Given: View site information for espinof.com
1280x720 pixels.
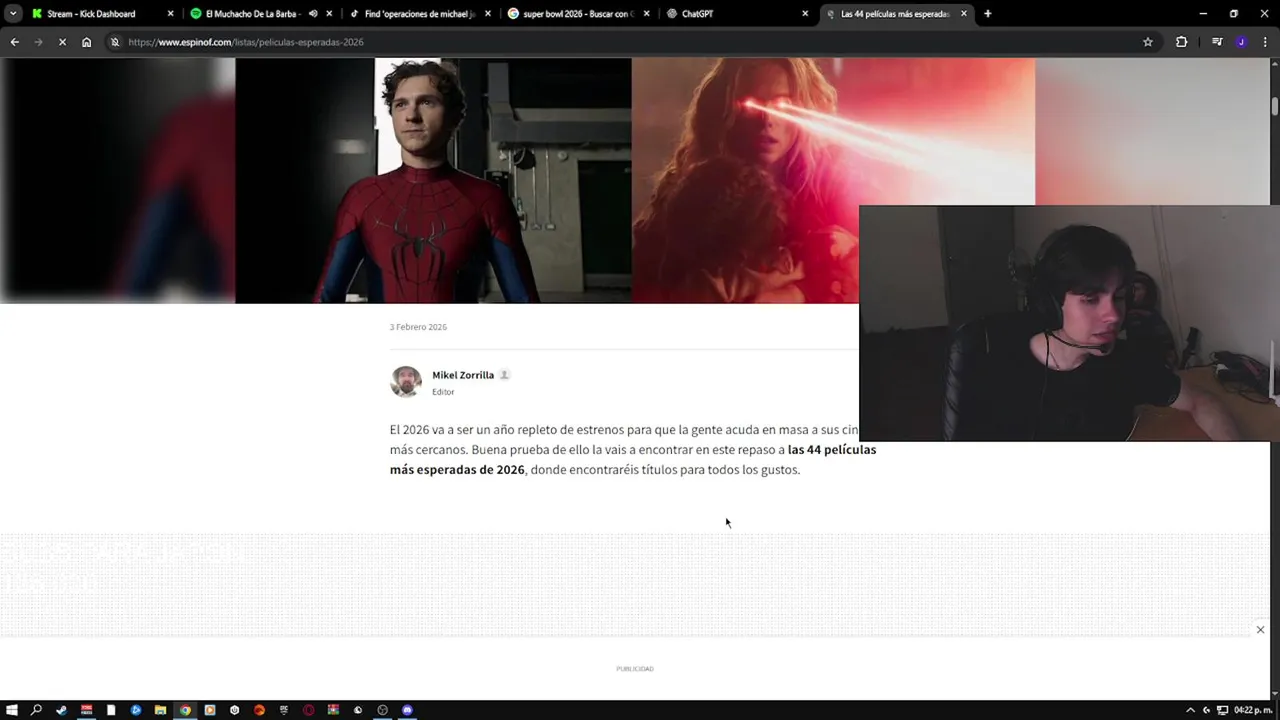Looking at the screenshot, I should pyautogui.click(x=115, y=42).
